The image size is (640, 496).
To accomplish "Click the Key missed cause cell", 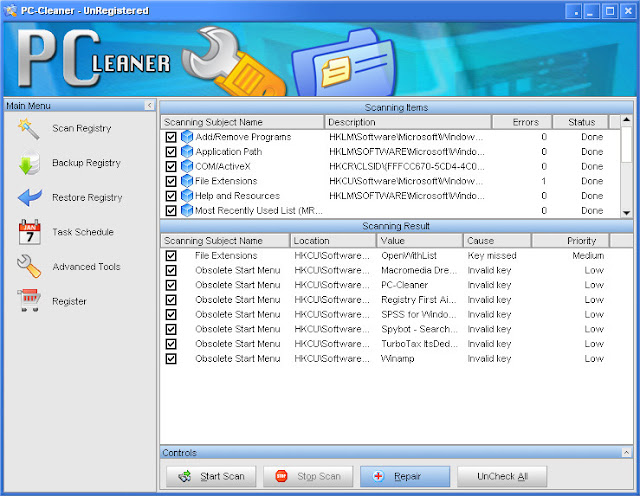I will pos(492,256).
